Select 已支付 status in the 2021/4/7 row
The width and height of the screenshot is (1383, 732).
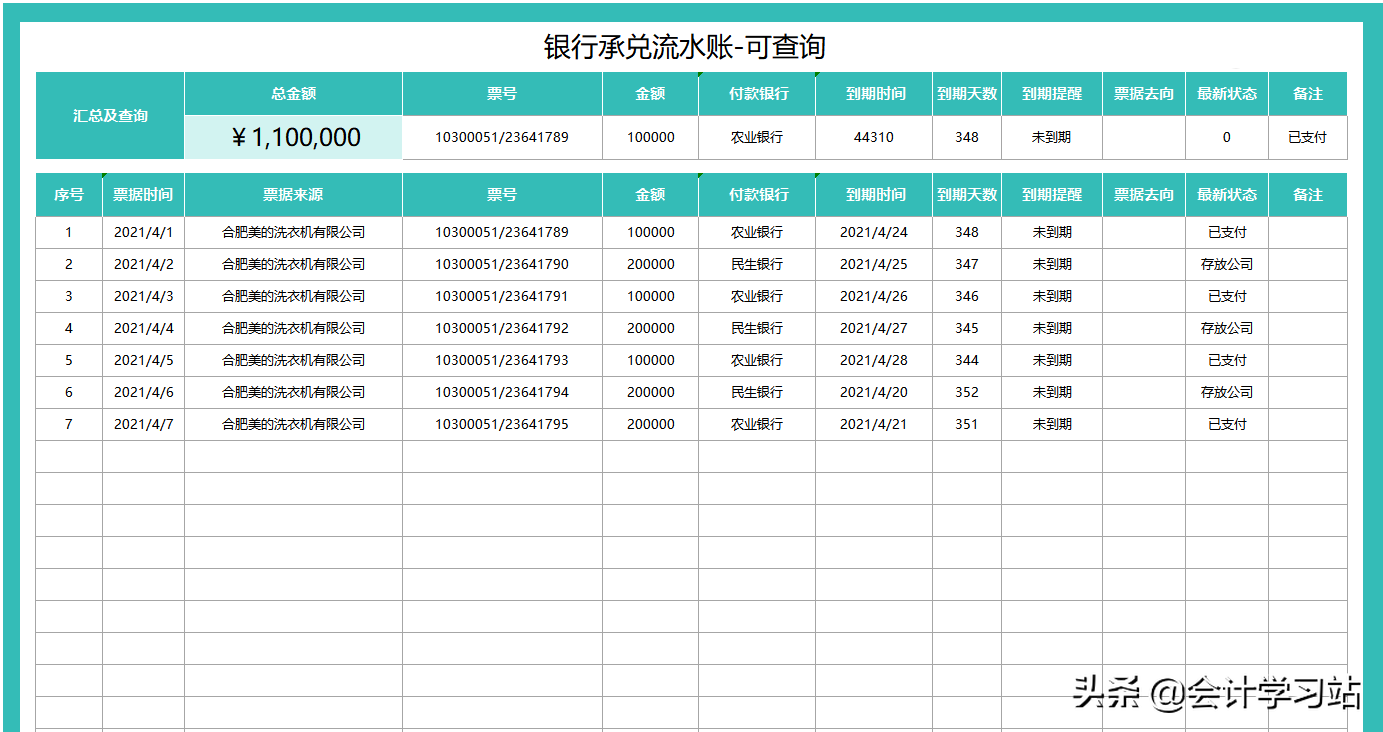tap(1227, 424)
